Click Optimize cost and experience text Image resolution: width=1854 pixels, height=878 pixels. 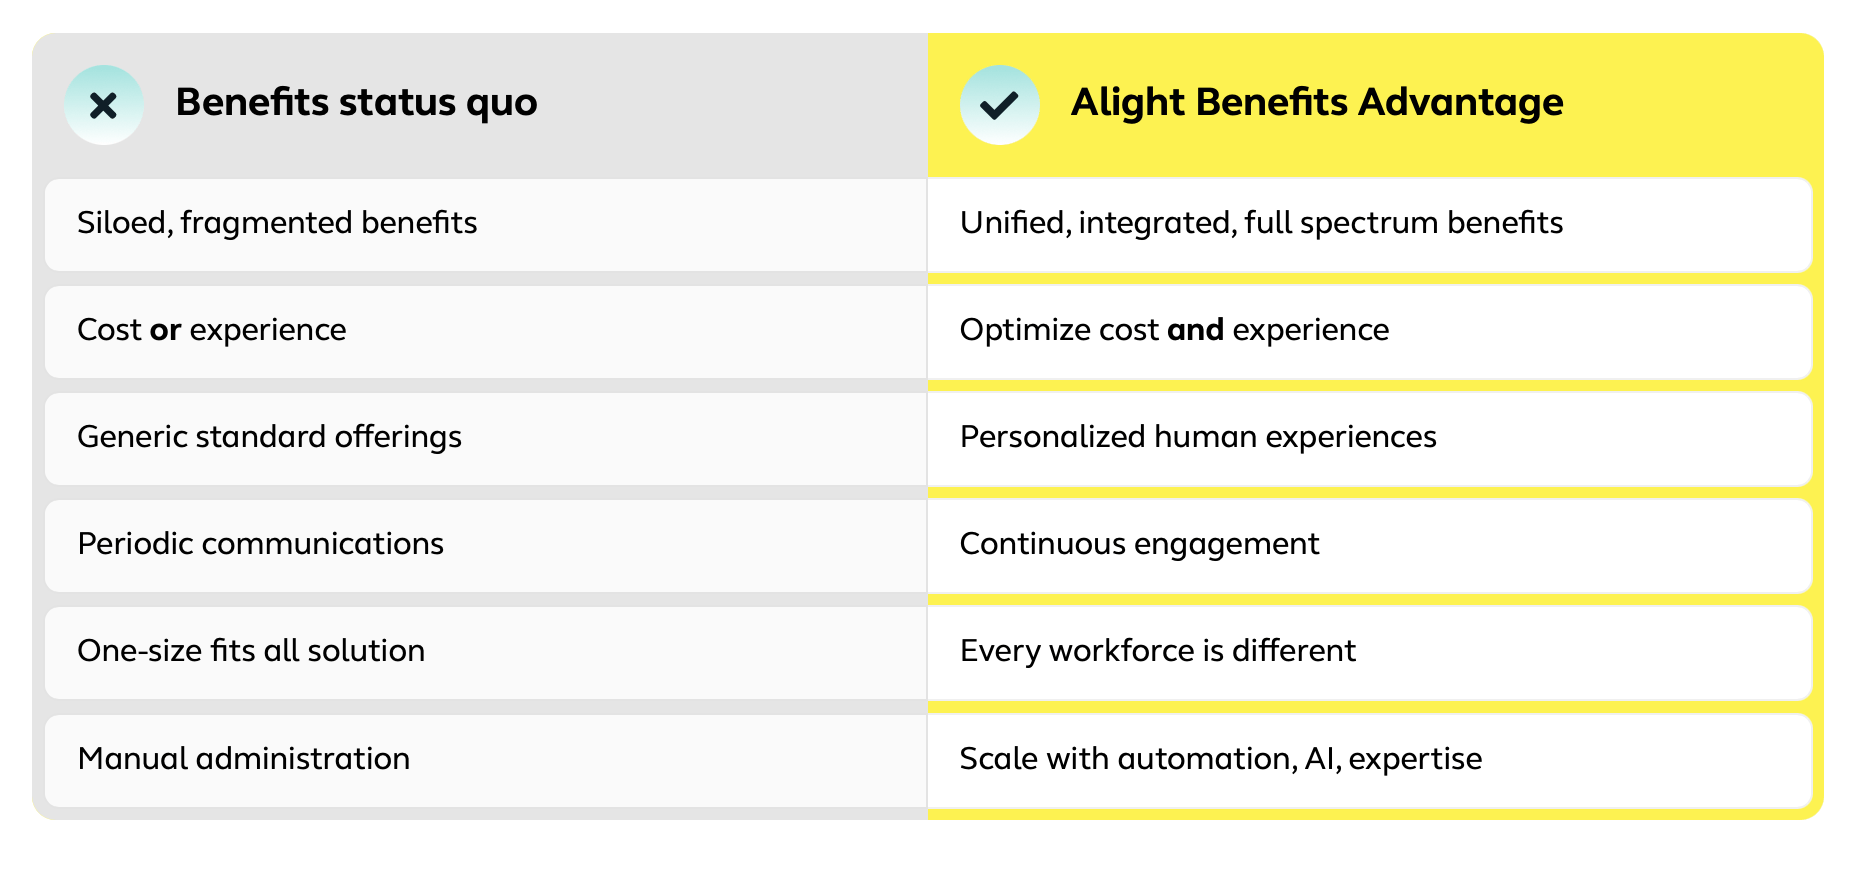(x=1173, y=330)
